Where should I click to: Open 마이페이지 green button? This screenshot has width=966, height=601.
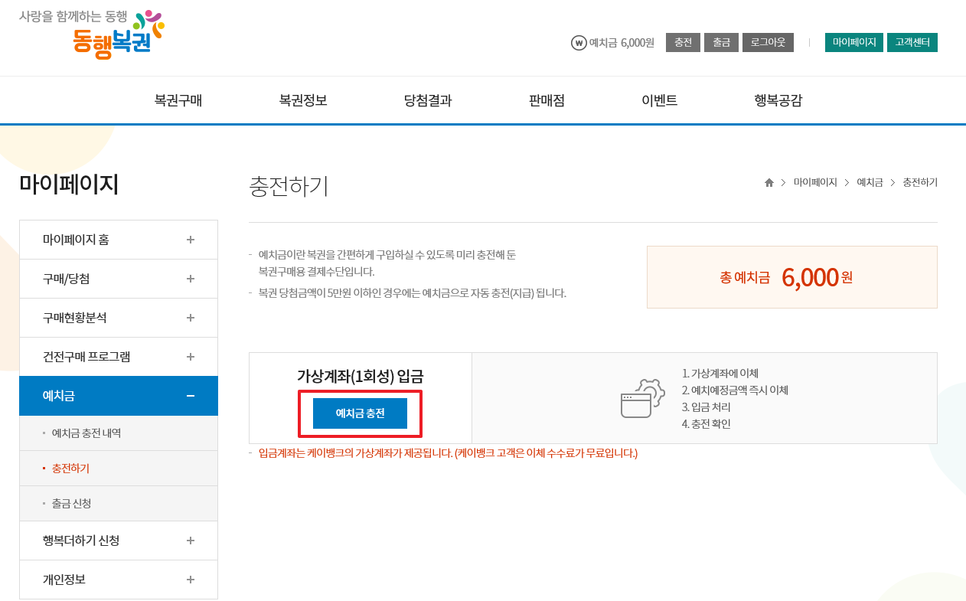tap(854, 42)
